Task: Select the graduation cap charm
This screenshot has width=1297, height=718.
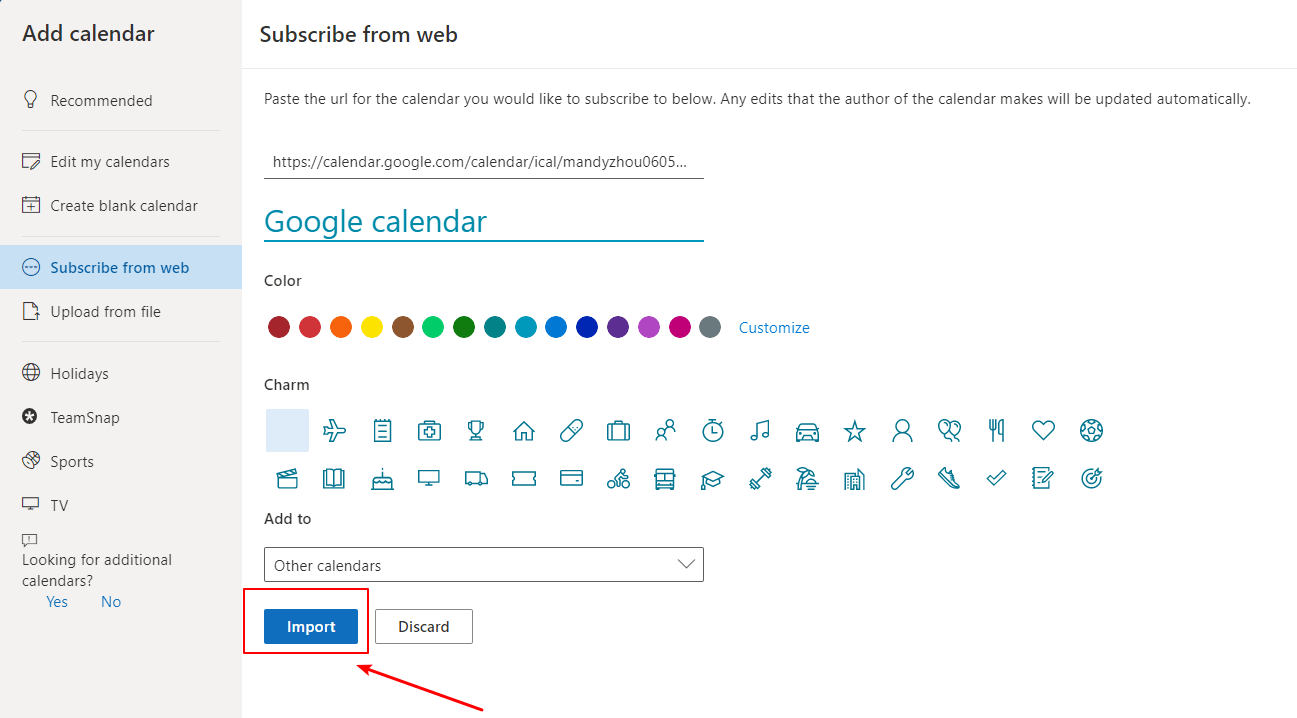Action: [712, 479]
